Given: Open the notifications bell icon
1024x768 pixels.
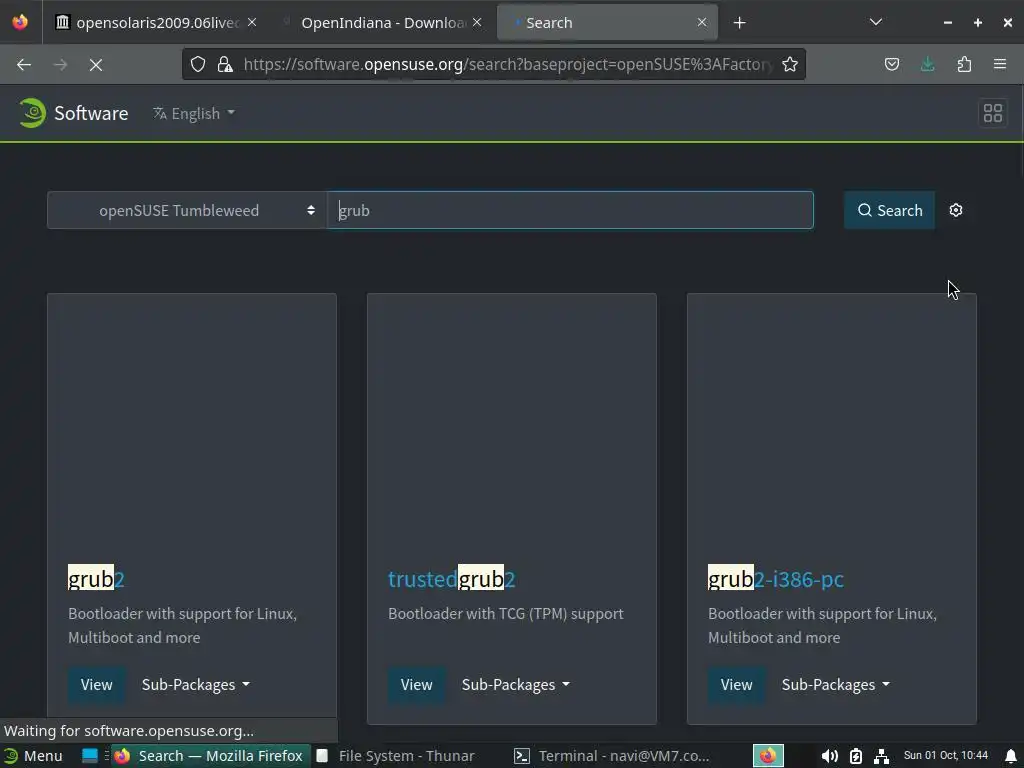Looking at the screenshot, I should (1011, 756).
